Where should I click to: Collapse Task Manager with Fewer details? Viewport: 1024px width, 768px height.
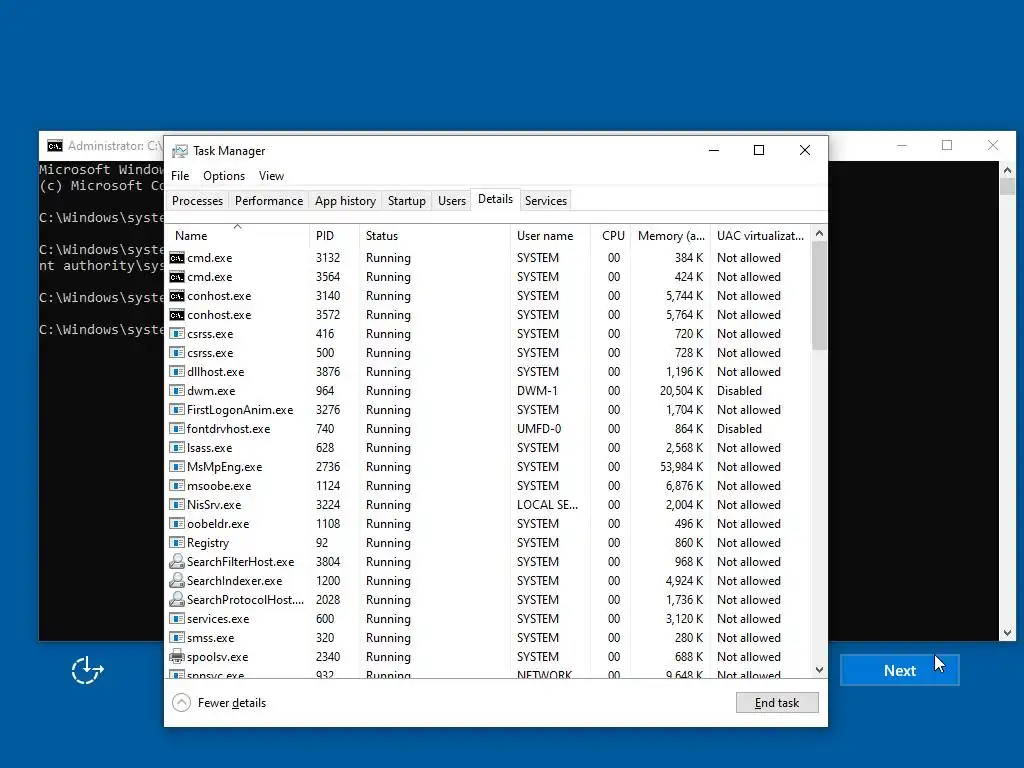(219, 703)
